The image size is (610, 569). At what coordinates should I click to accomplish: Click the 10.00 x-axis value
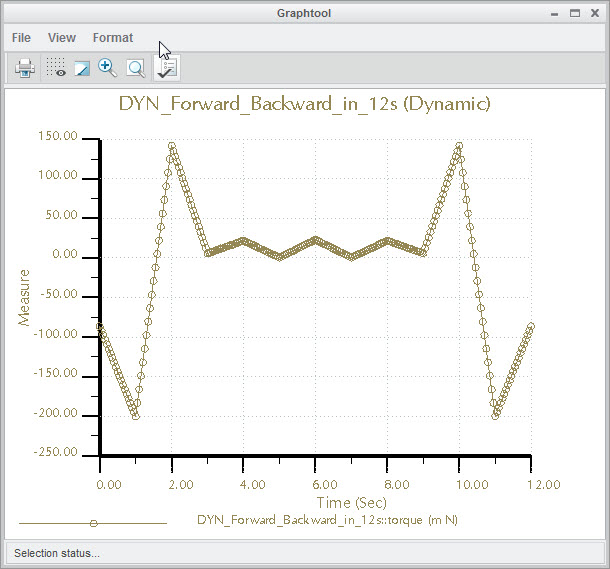(472, 485)
